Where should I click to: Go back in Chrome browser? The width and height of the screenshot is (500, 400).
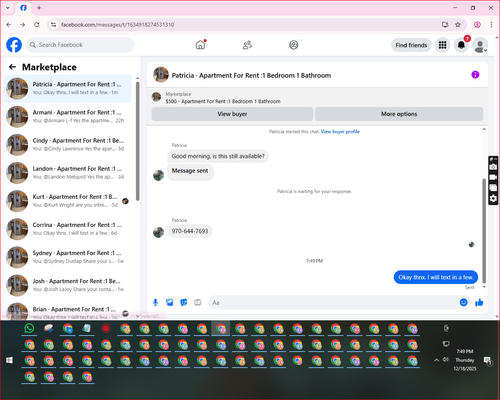coord(9,25)
